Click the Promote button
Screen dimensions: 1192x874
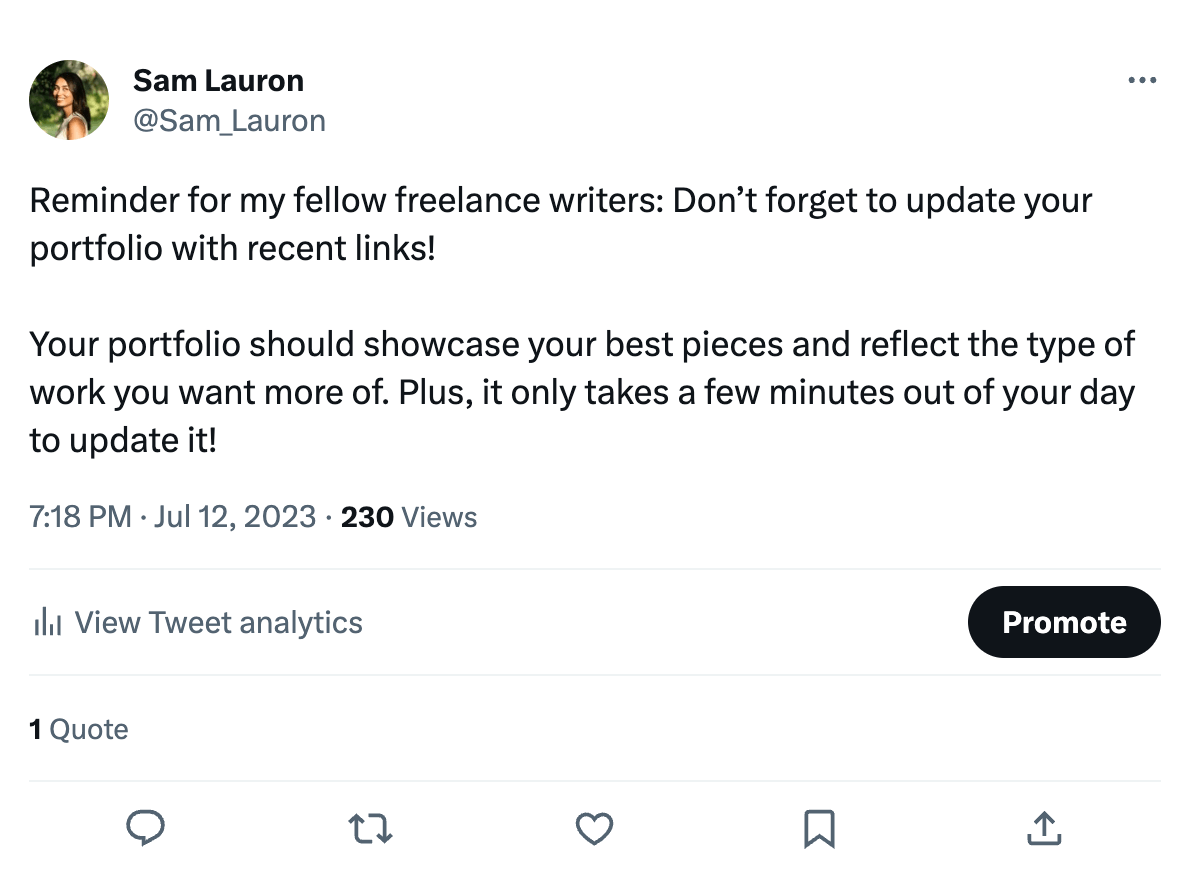[1064, 622]
